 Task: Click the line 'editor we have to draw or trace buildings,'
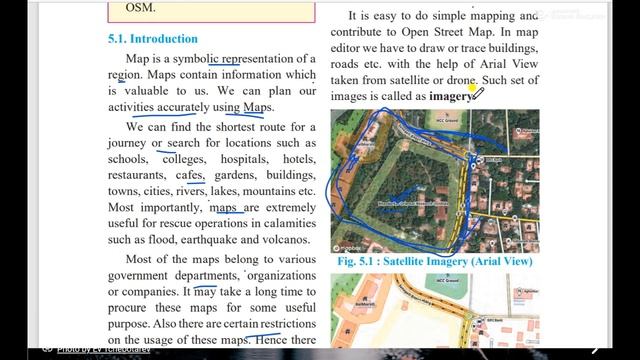(x=435, y=48)
